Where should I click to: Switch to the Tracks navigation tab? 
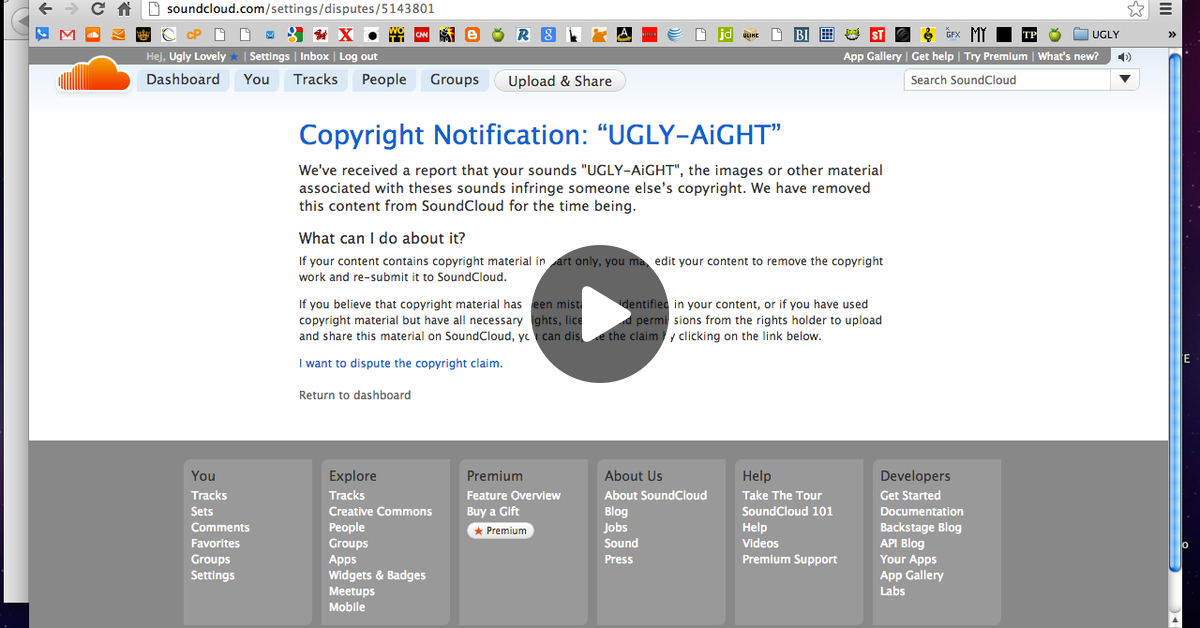pyautogui.click(x=315, y=80)
